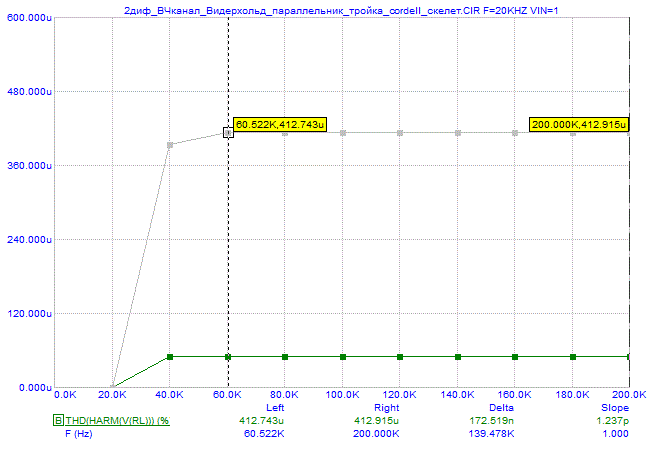Screen dimensions: 656x451
Task: Click the boxed left cursor point on the gray curve
Action: 228,133
